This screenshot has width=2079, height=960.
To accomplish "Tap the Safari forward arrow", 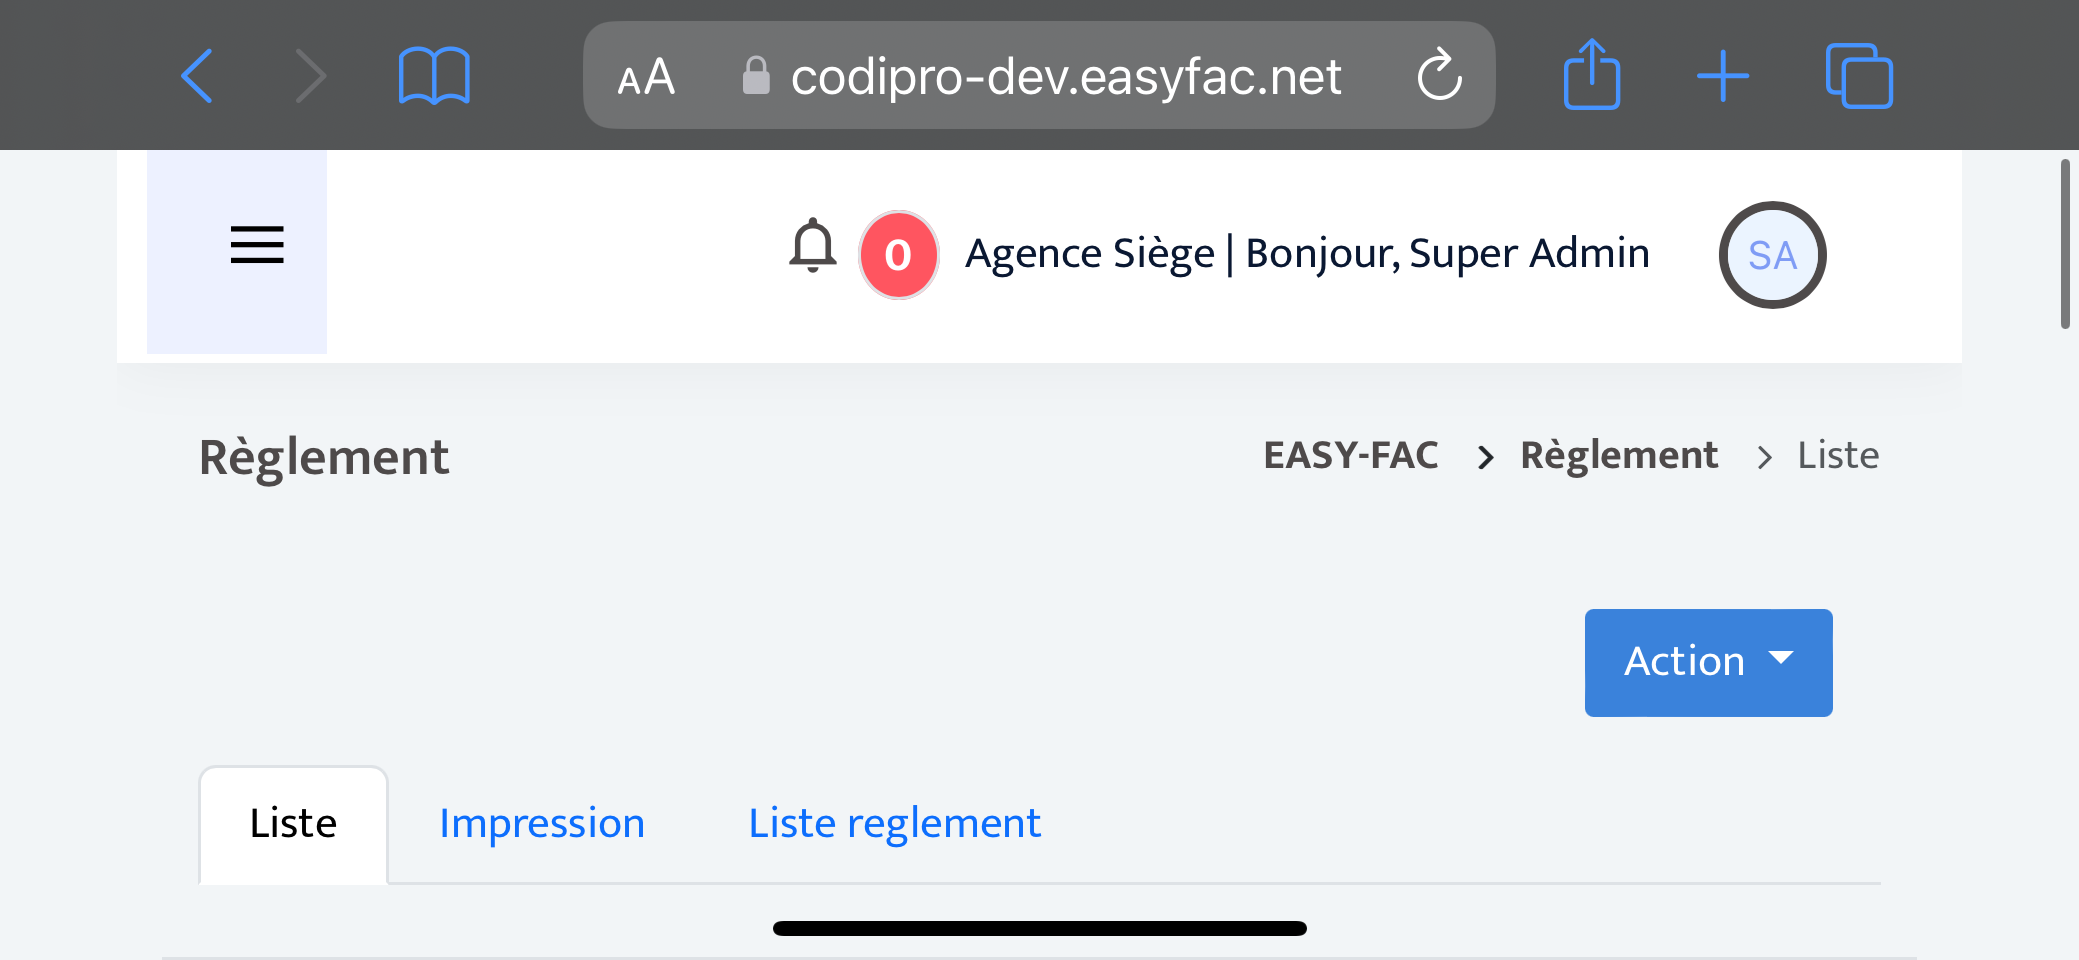I will point(311,76).
